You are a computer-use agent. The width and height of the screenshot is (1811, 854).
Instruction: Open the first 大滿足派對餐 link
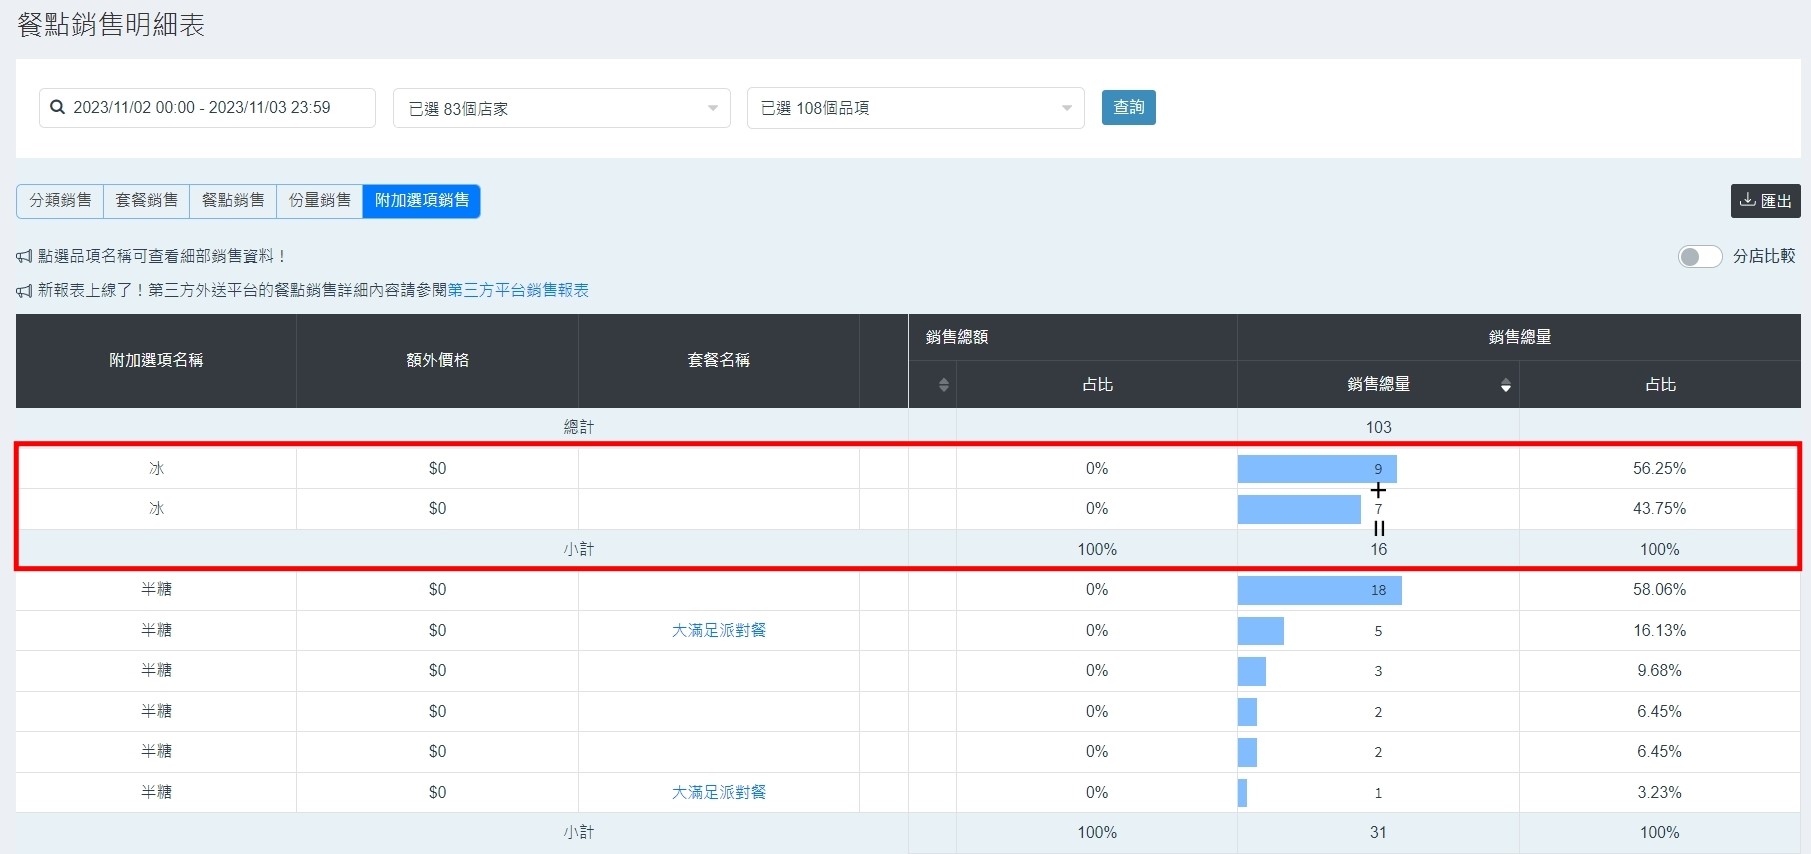[x=718, y=630]
